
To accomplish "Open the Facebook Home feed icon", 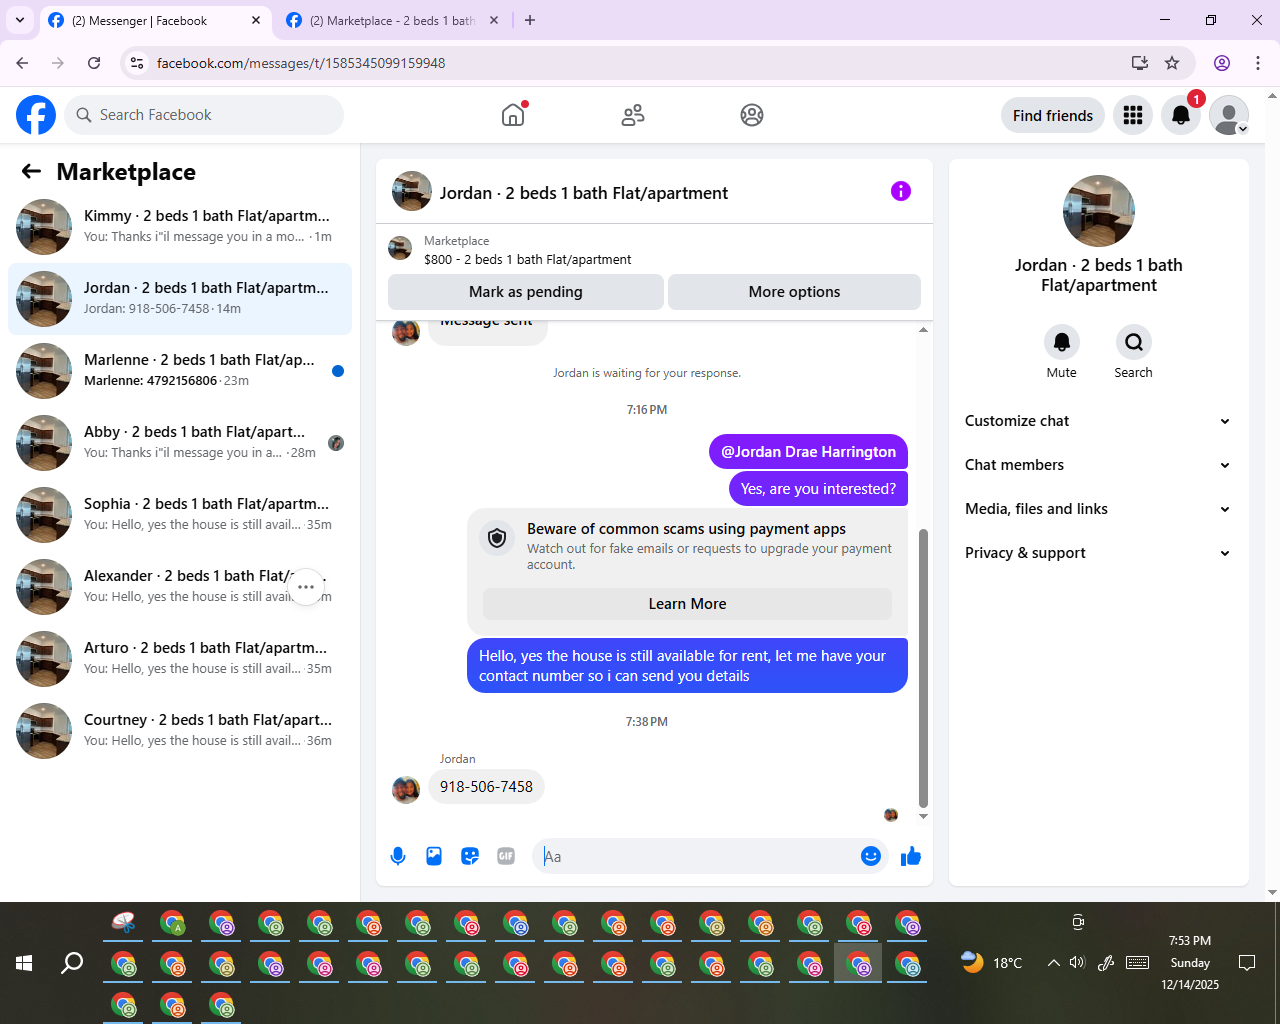I will [x=513, y=115].
